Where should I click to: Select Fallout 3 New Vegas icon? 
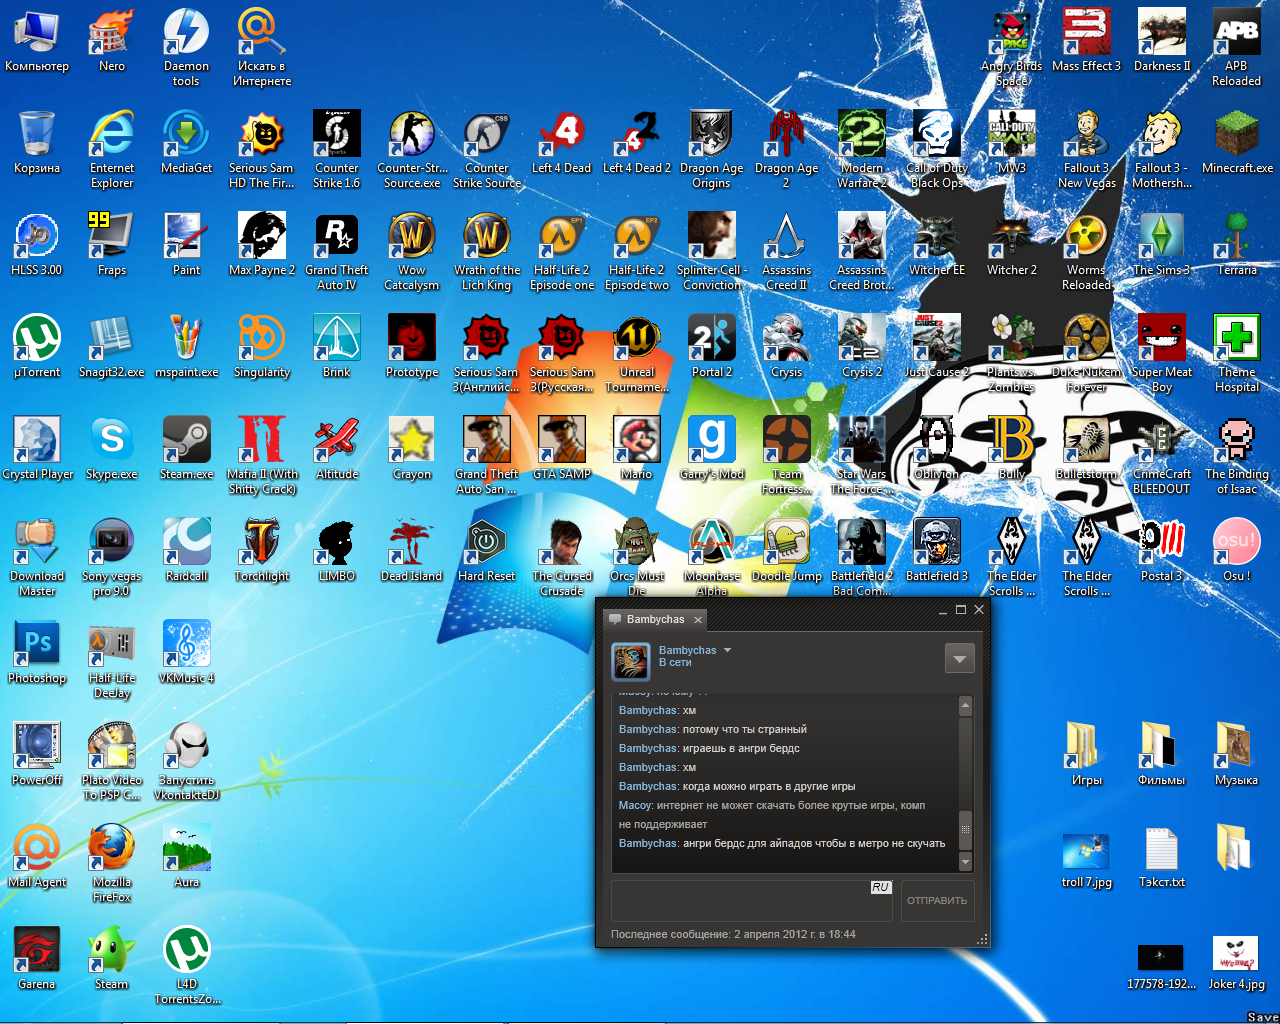(x=1087, y=149)
